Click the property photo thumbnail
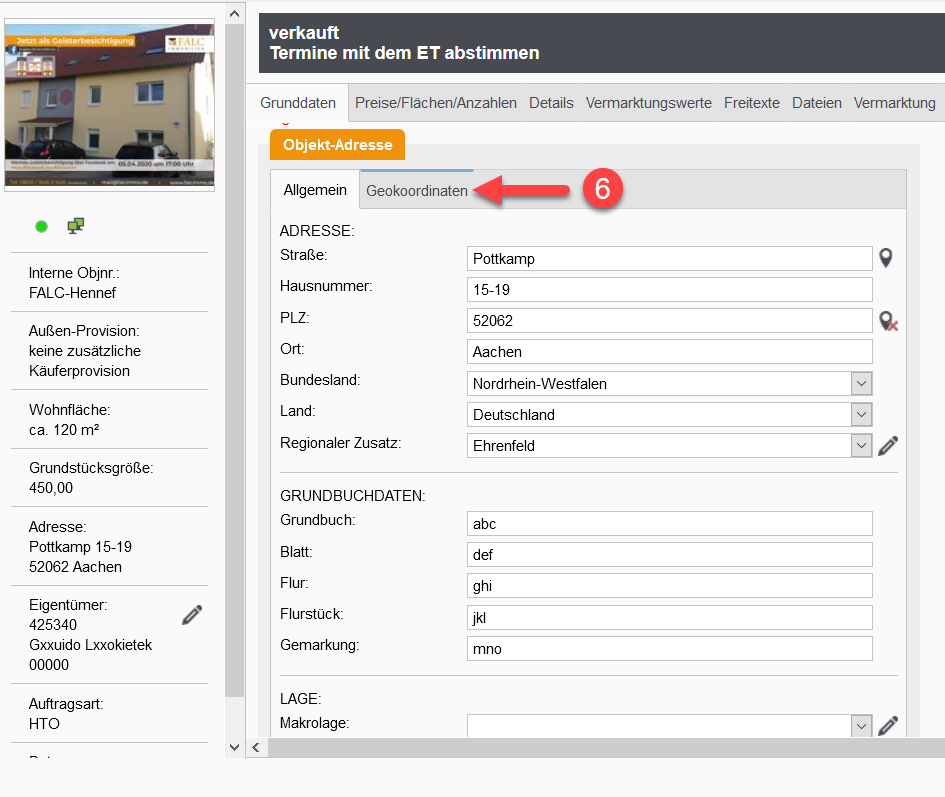 tap(109, 107)
